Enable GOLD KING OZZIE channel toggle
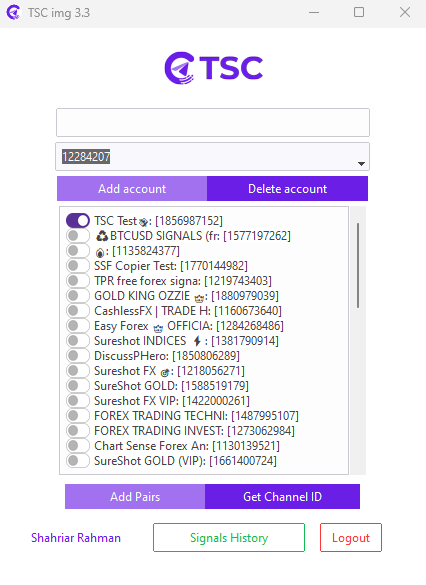Screen dimensions: 426x585 tap(78, 295)
